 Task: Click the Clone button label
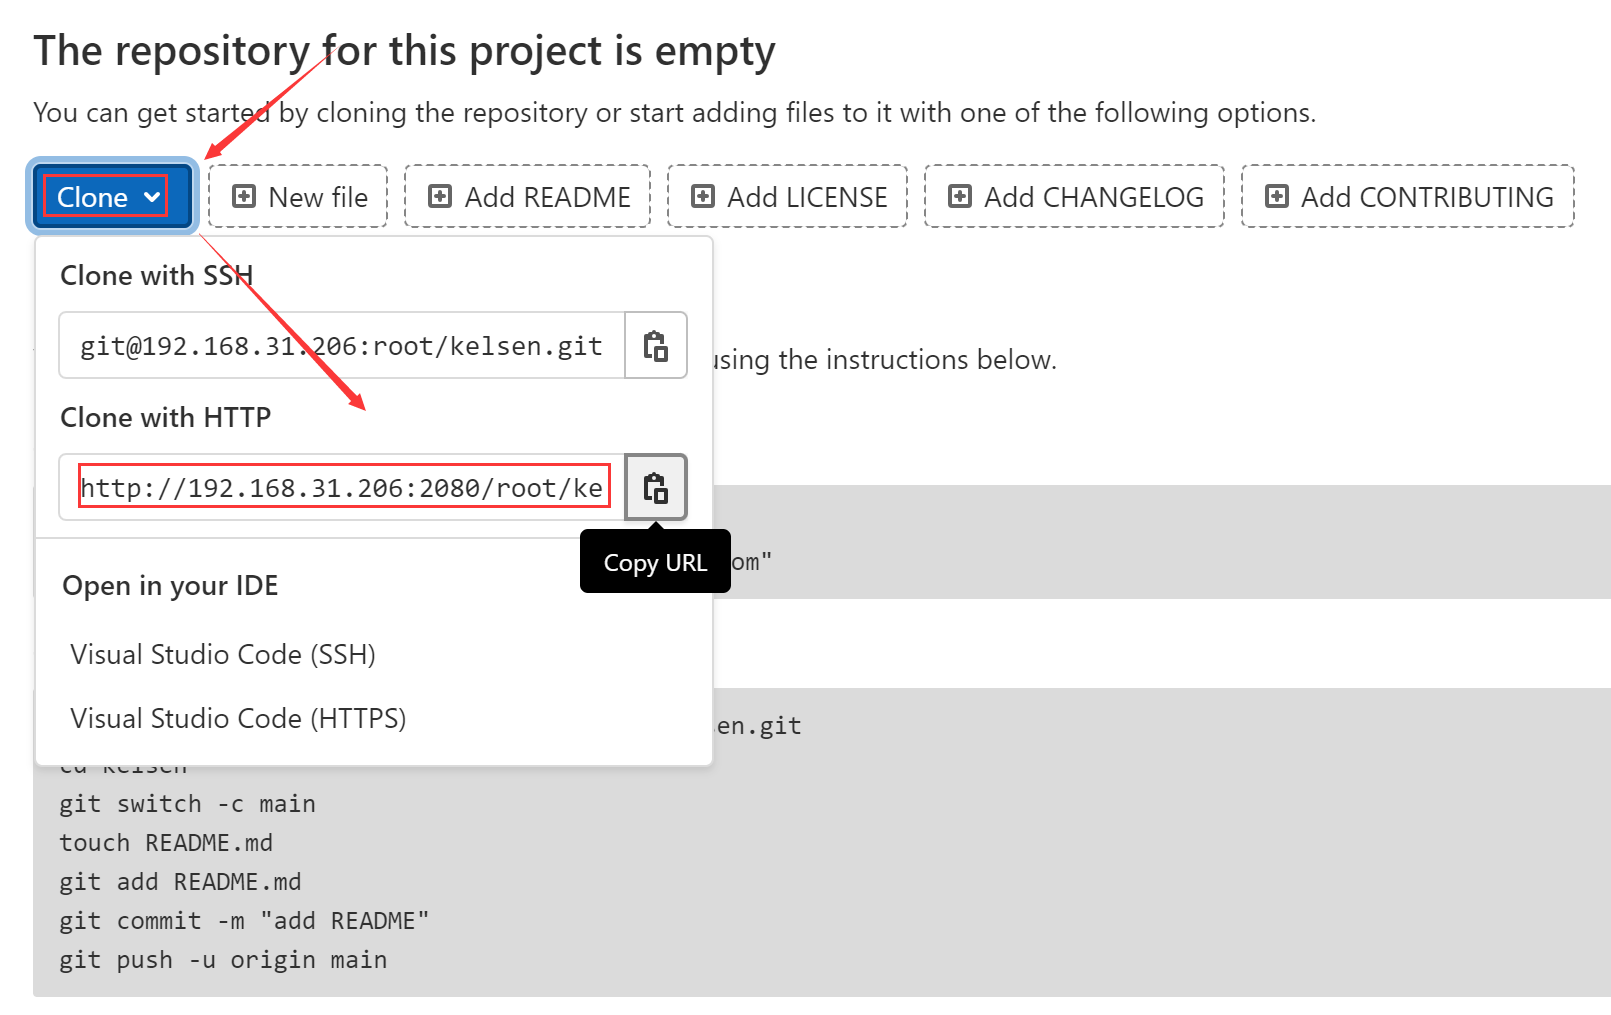click(x=92, y=197)
